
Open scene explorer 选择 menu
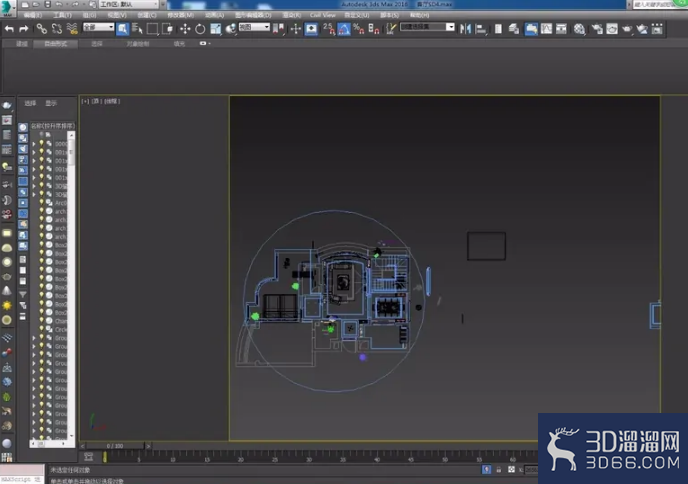point(30,103)
